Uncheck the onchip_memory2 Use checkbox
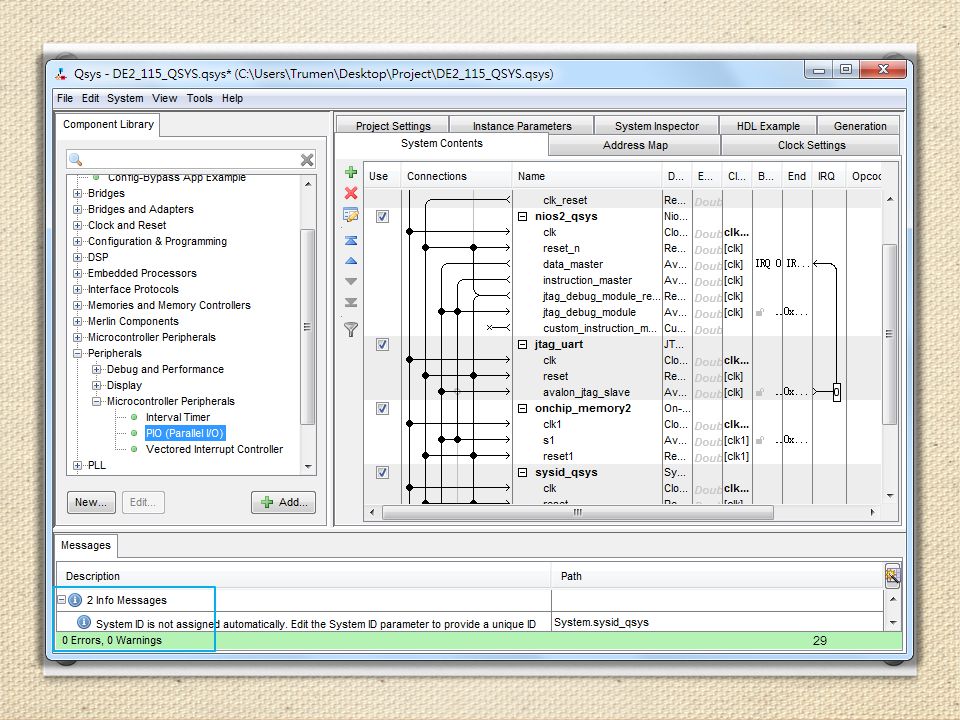Screen dimensions: 960x720 [382, 408]
